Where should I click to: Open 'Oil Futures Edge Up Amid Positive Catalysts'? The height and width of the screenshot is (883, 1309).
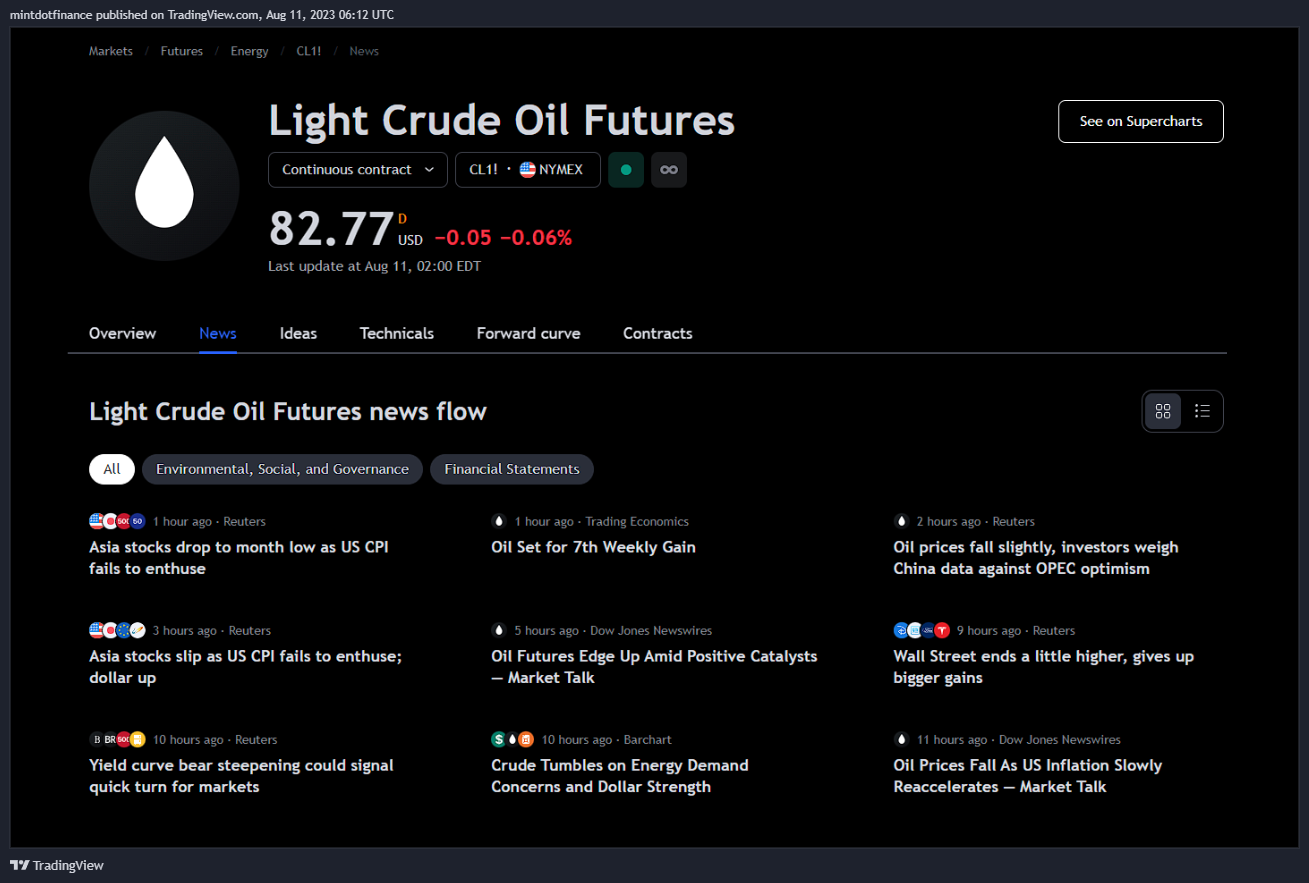tap(654, 667)
